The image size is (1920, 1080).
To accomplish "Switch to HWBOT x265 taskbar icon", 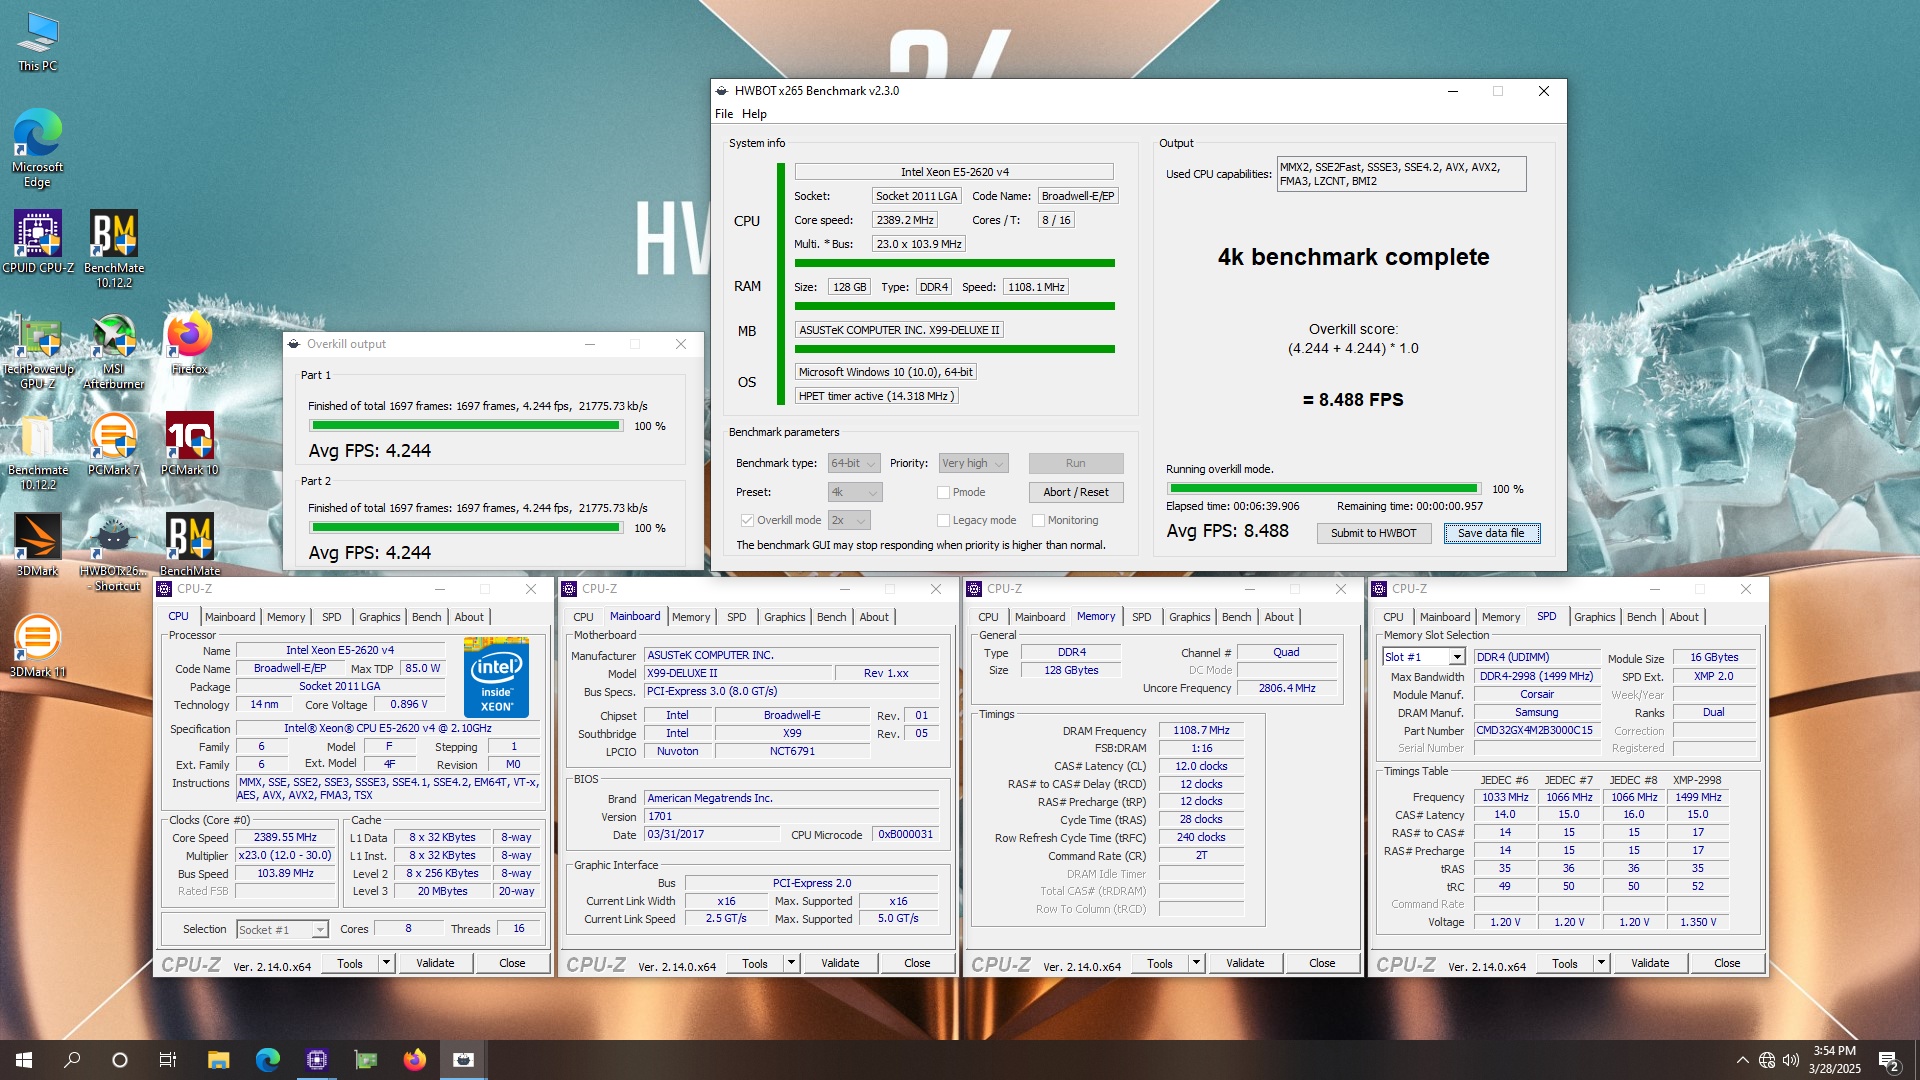I will coord(464,1060).
